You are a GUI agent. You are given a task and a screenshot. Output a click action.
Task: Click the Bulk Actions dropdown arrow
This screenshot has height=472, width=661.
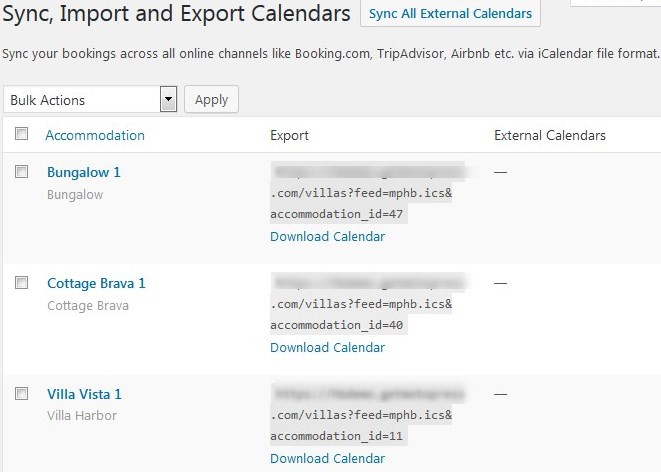(x=168, y=99)
